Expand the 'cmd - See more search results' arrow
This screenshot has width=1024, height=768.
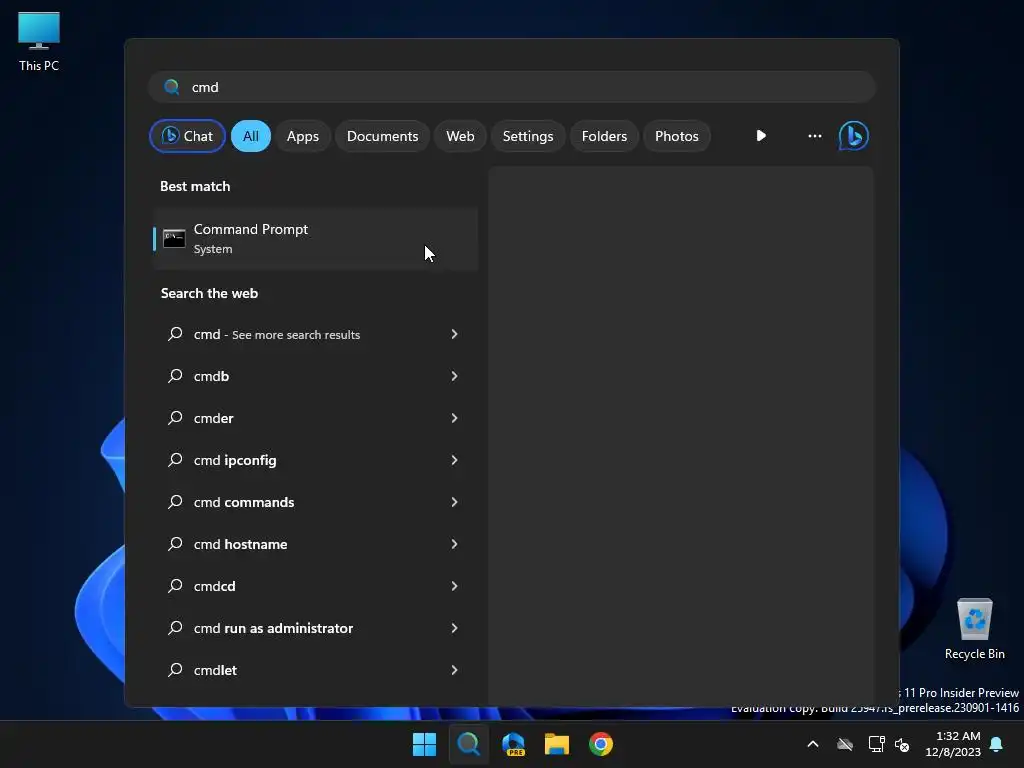click(455, 334)
